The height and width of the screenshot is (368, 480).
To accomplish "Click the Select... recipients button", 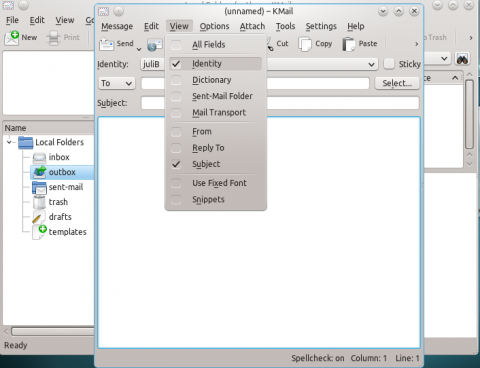I will [x=397, y=83].
